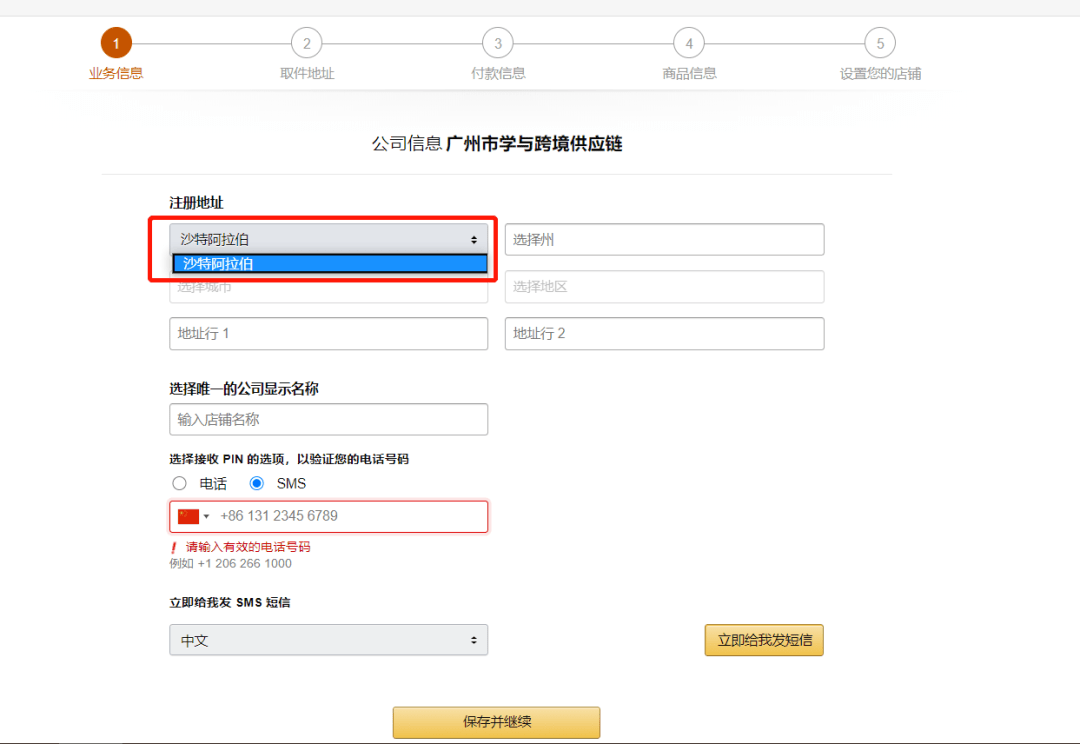
Task: Focus the 选择州 field
Action: pyautogui.click(x=664, y=239)
